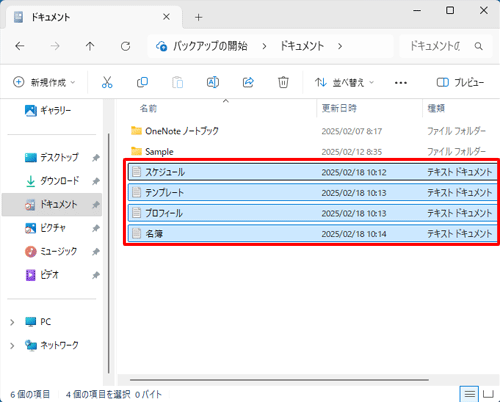
Task: Click the Cut scissors icon
Action: coord(107,82)
